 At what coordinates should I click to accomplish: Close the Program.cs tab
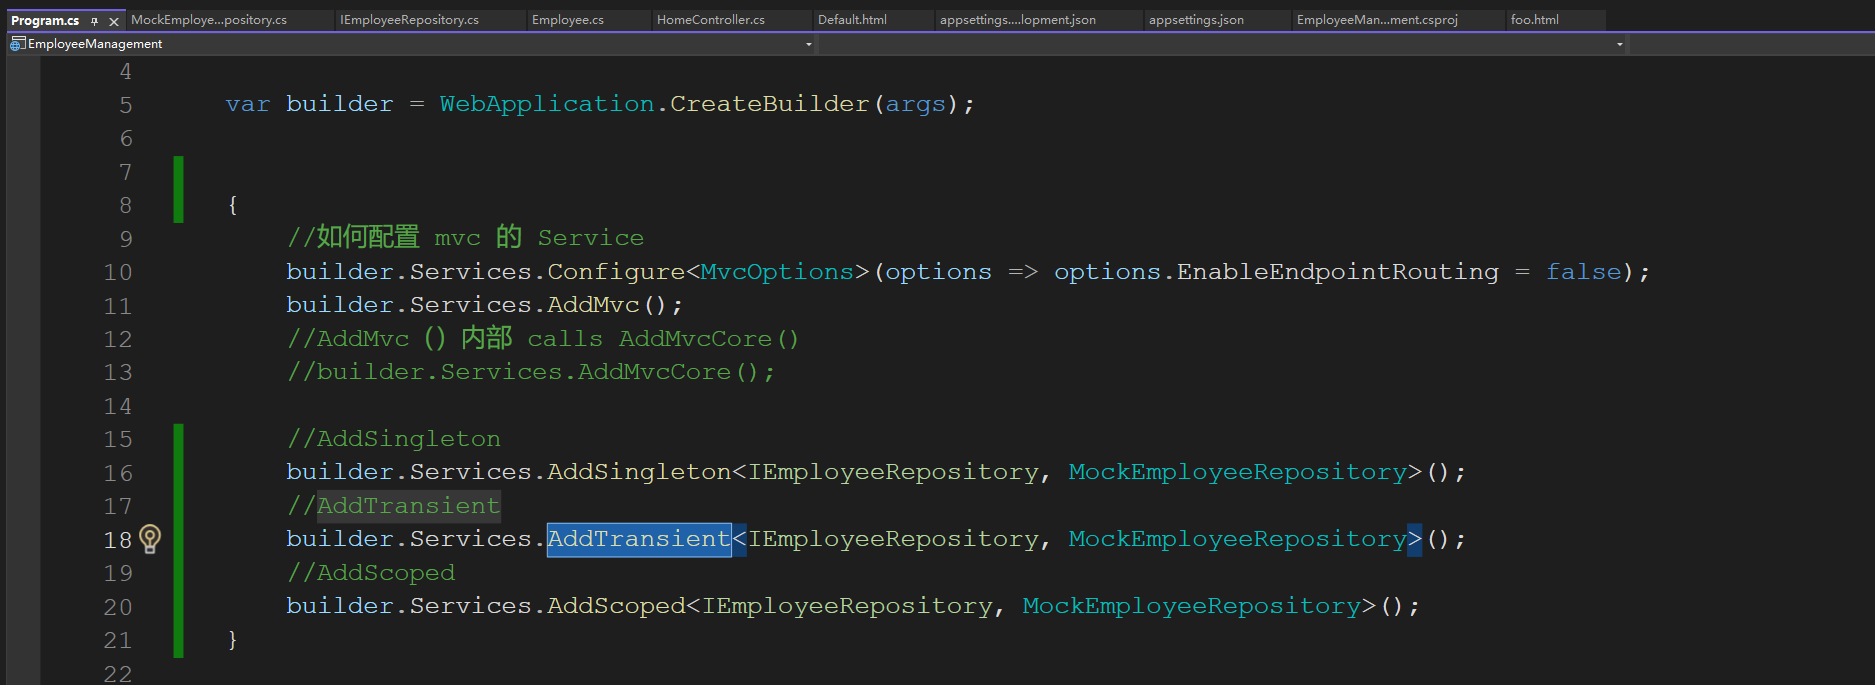[x=113, y=20]
